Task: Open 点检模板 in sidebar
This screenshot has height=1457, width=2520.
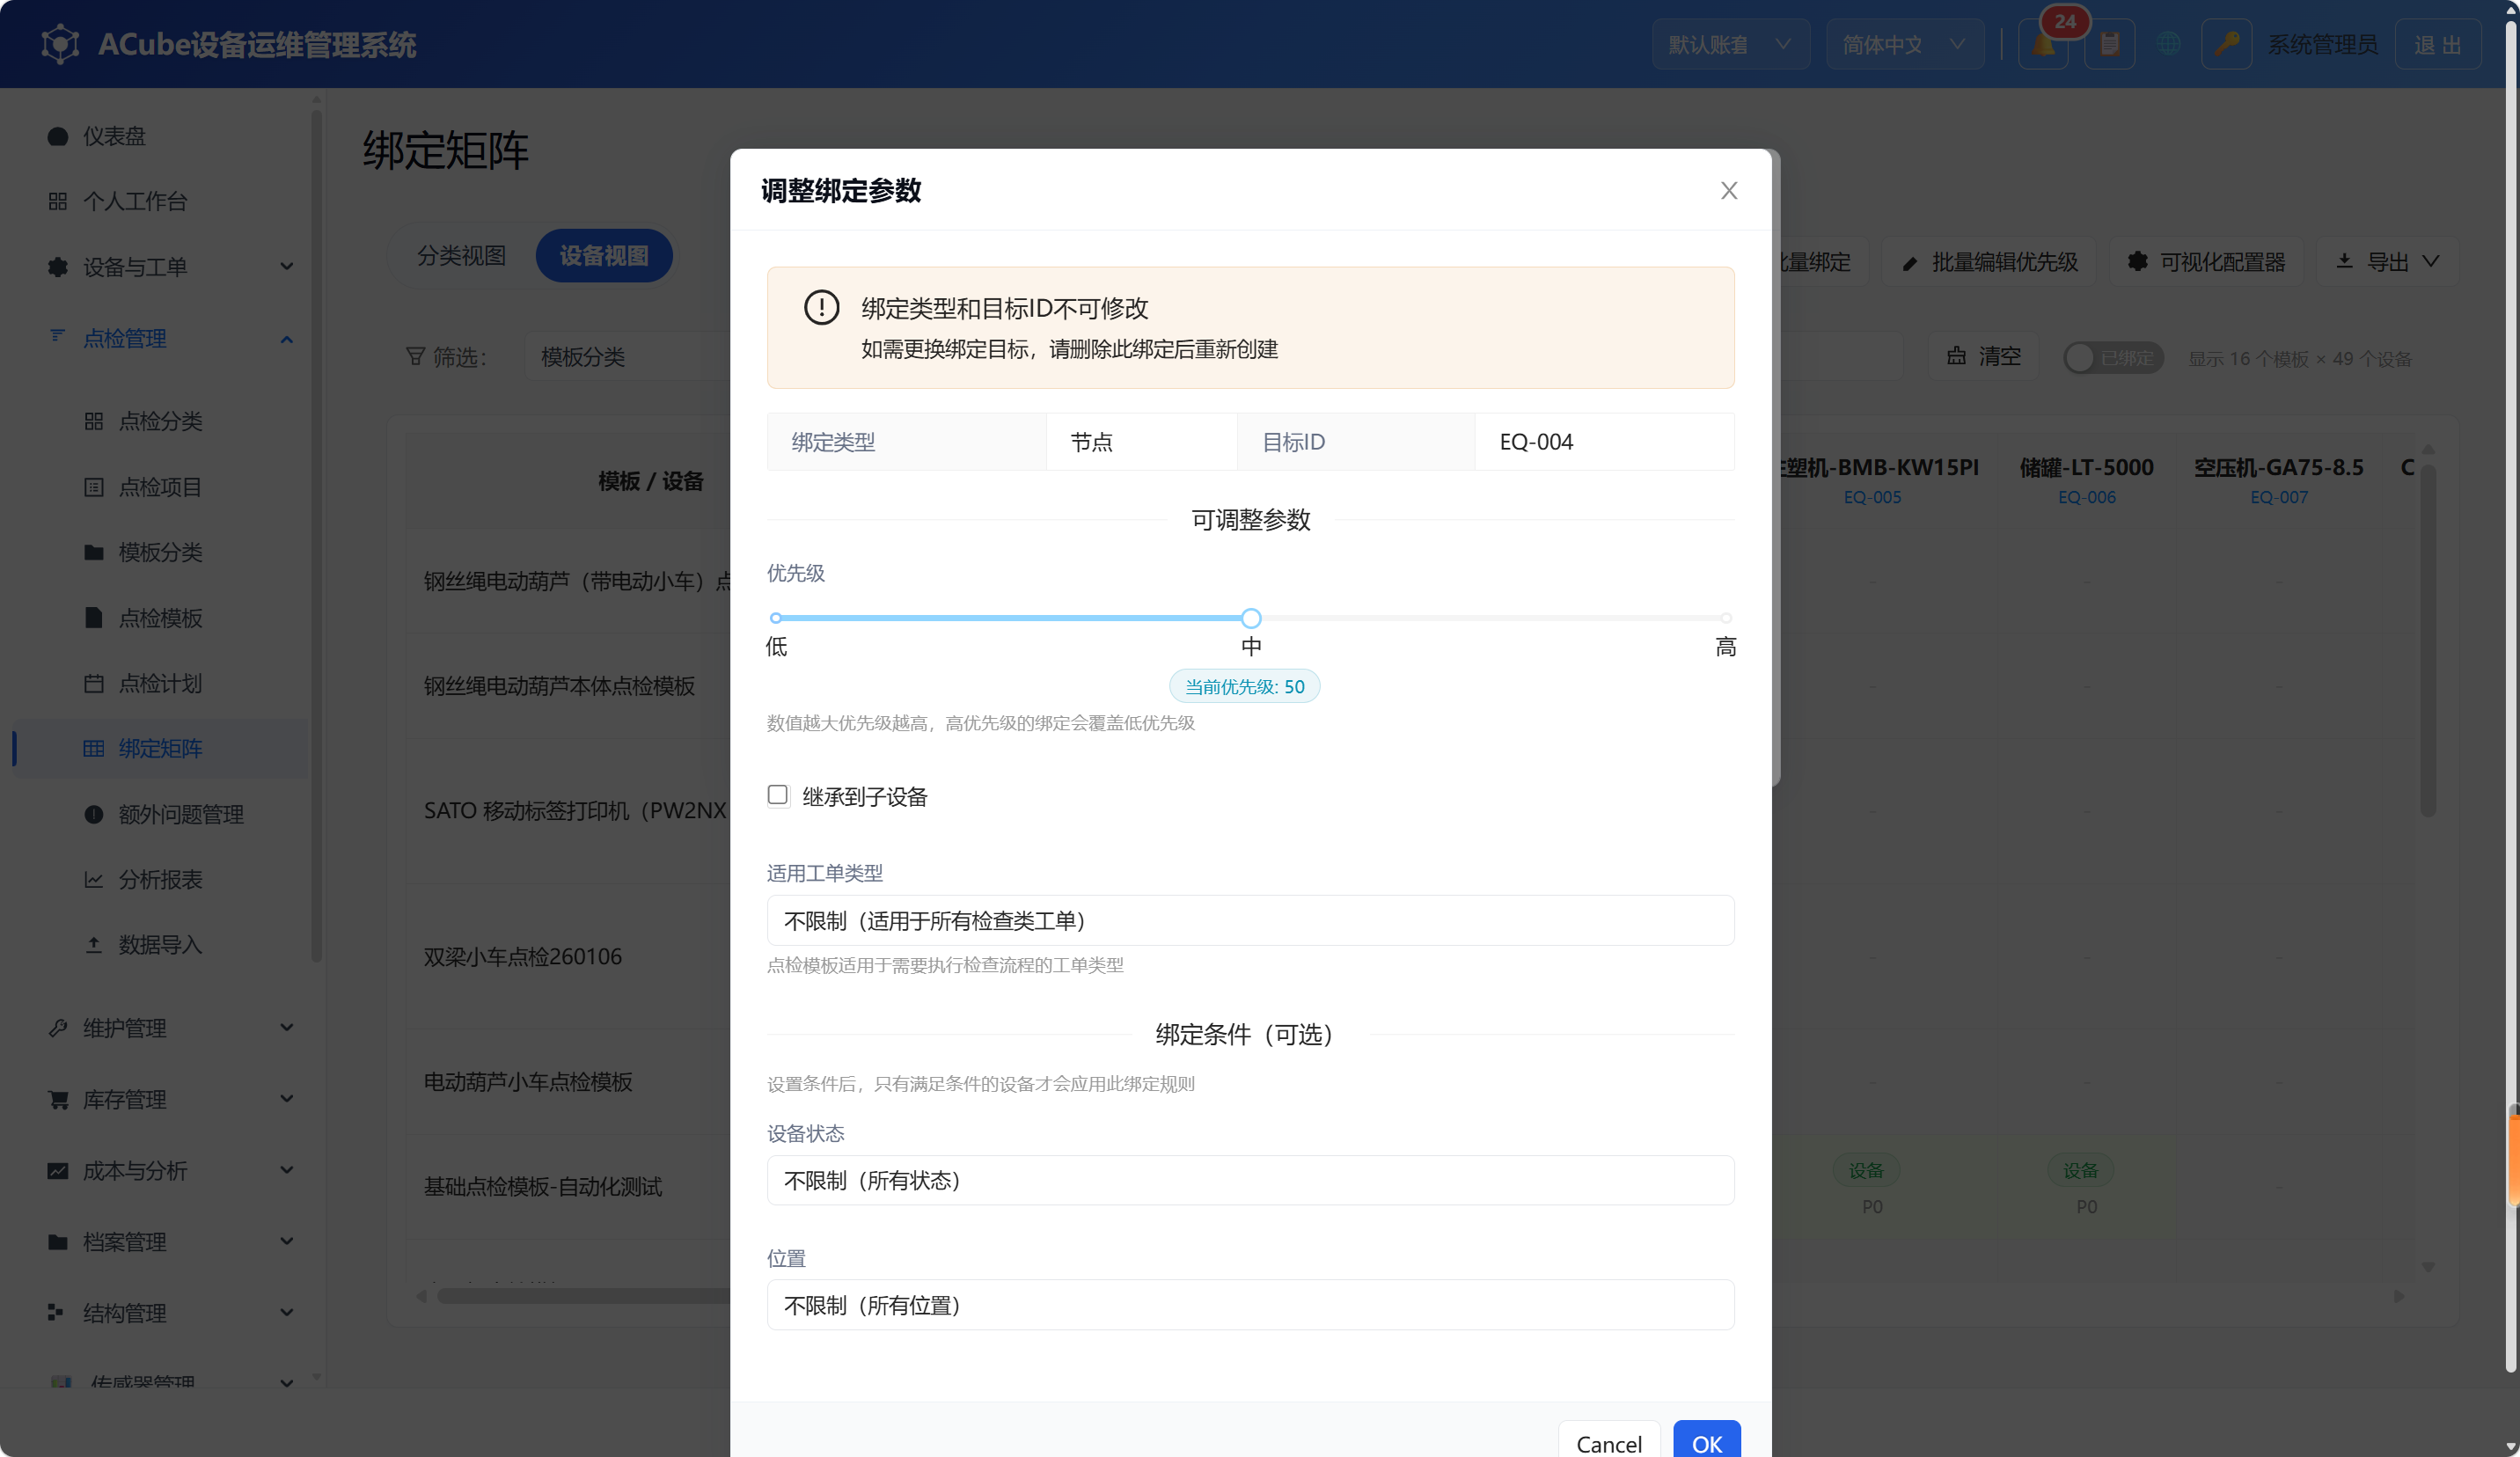Action: (160, 618)
